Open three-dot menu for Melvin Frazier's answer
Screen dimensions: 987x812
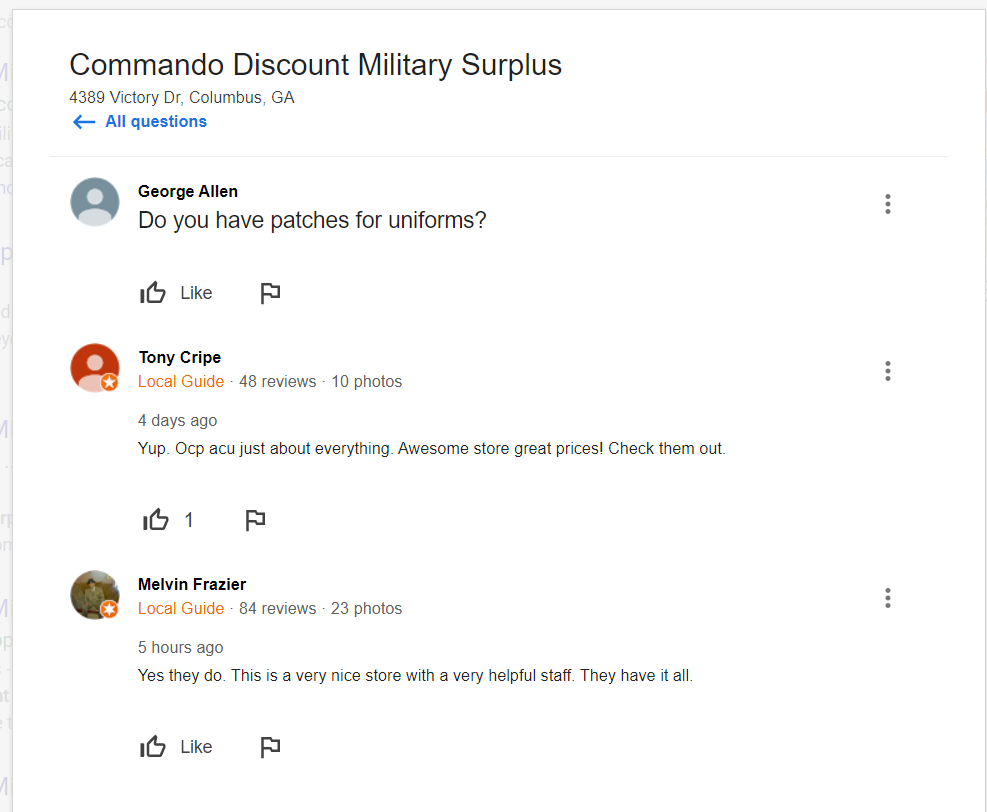887,598
